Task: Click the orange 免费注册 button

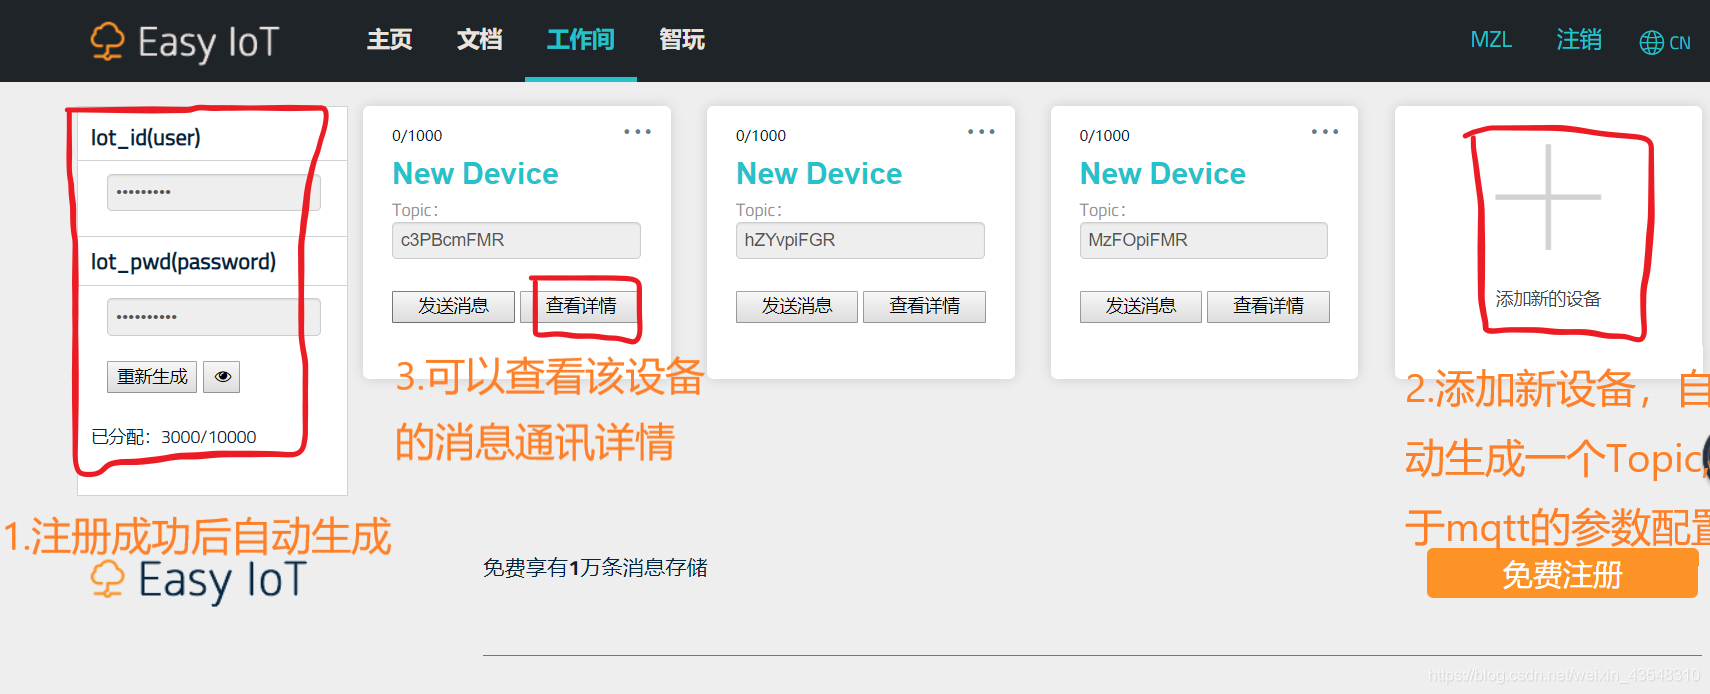Action: point(1562,573)
